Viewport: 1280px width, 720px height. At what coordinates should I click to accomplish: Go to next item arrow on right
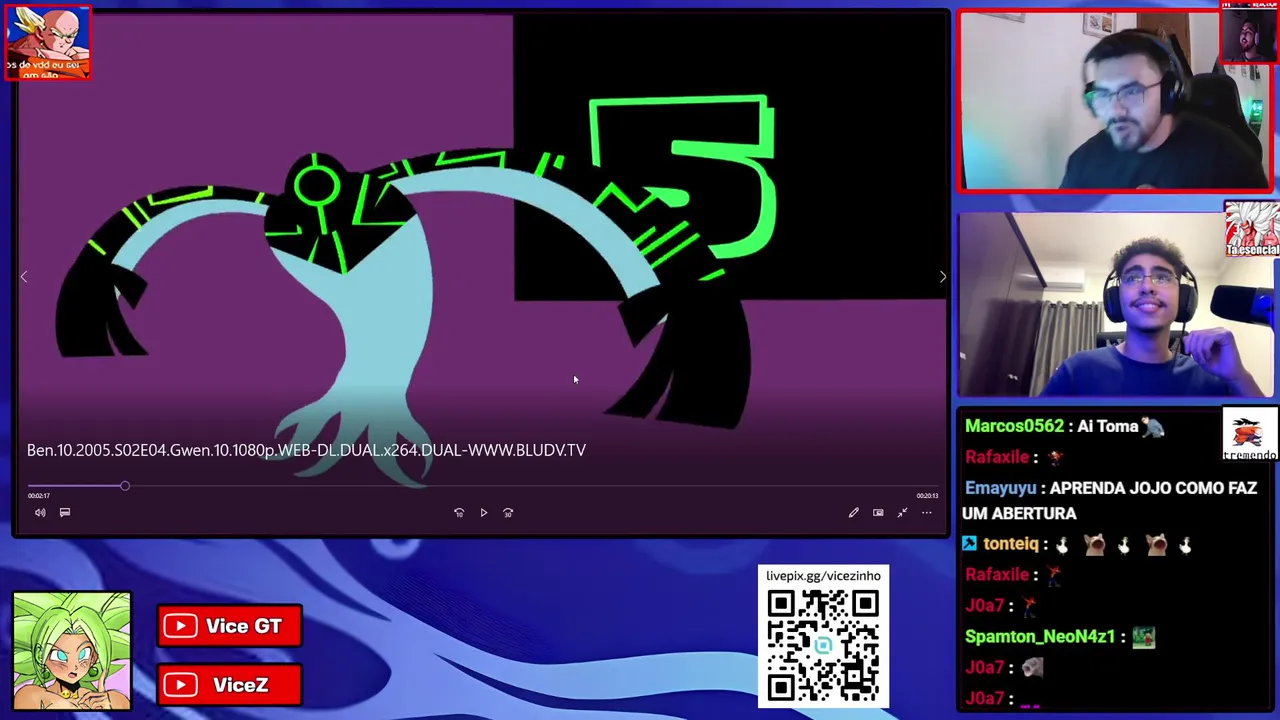942,278
